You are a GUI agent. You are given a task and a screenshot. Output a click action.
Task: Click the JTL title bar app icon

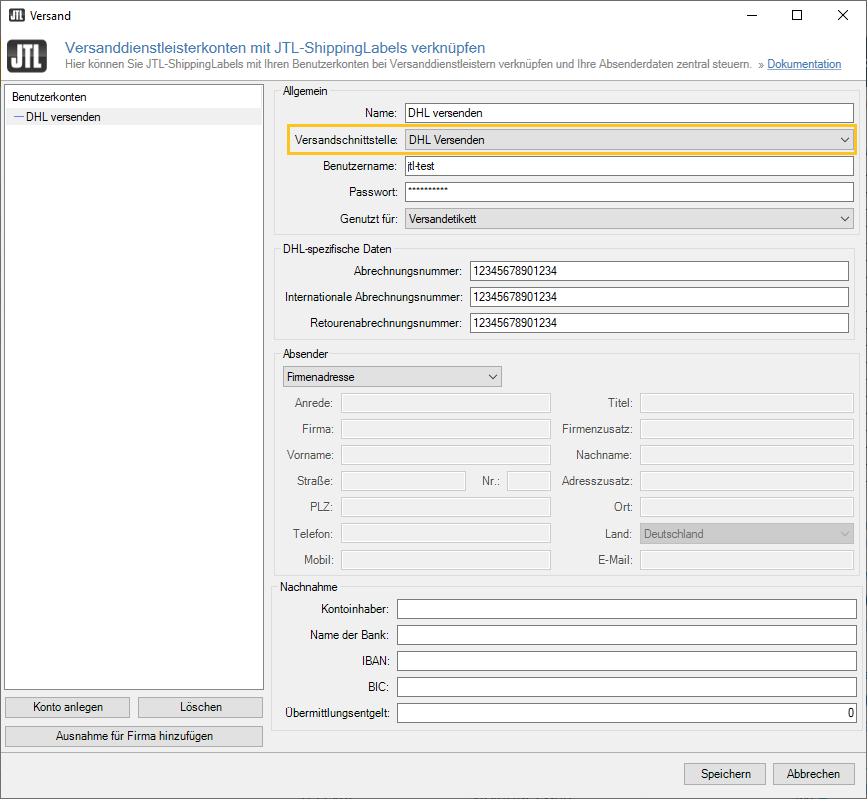tap(17, 15)
